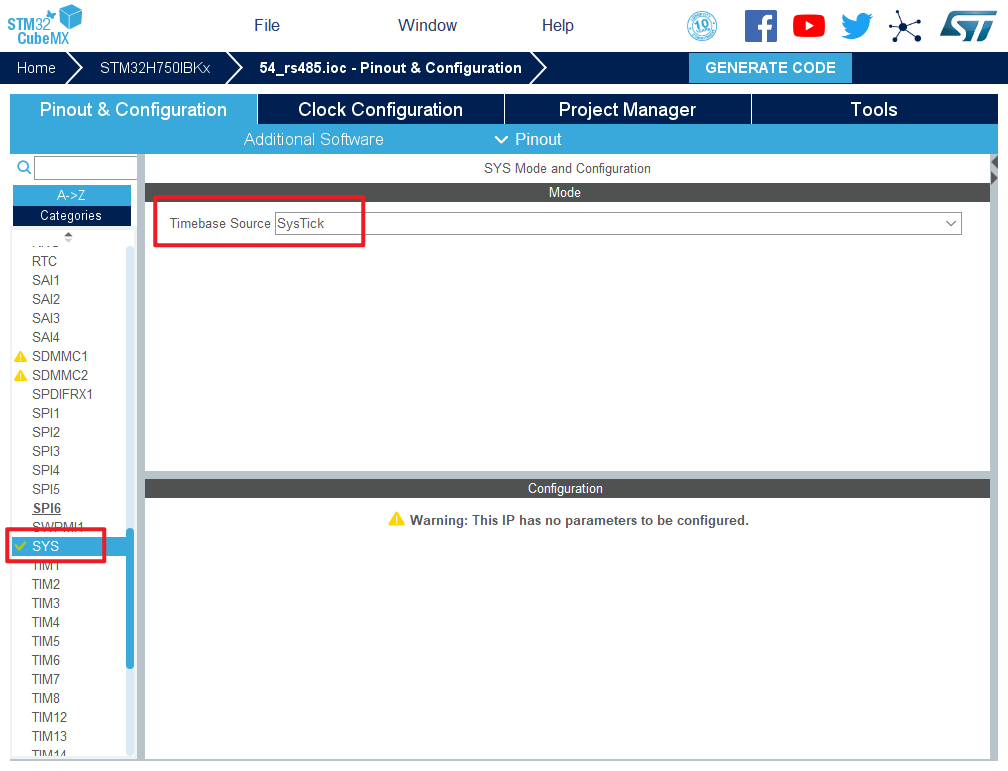The height and width of the screenshot is (771, 1008).
Task: Expand the Pinout dropdown menu
Action: click(528, 139)
